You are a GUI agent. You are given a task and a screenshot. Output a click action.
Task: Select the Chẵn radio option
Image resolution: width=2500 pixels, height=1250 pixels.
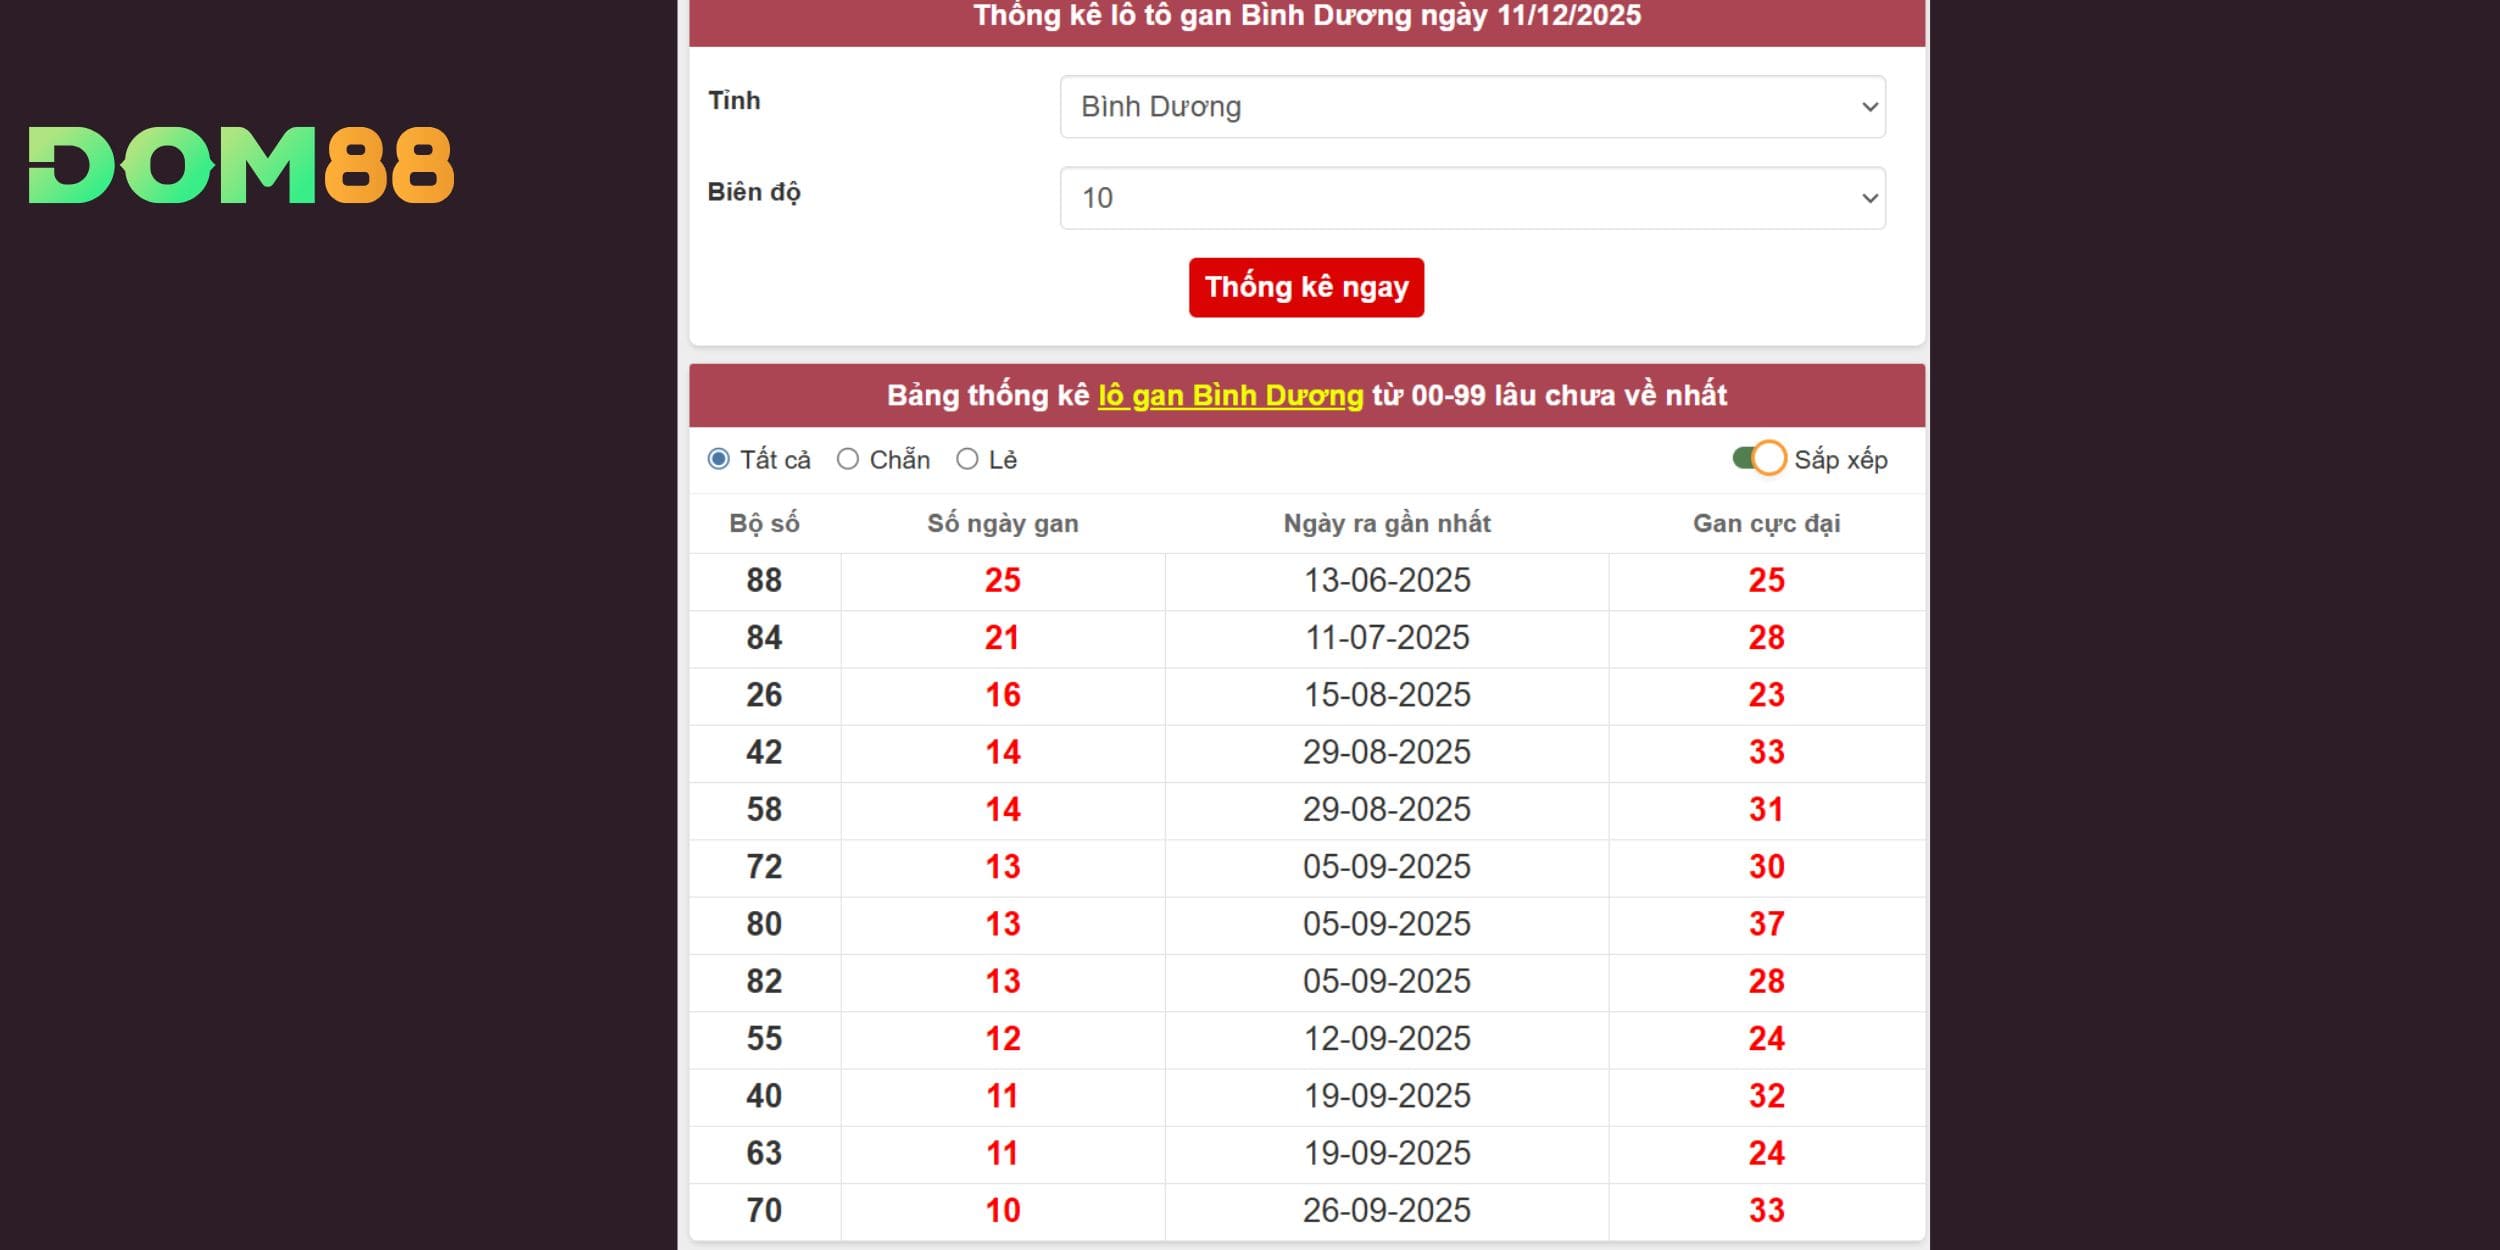click(848, 459)
